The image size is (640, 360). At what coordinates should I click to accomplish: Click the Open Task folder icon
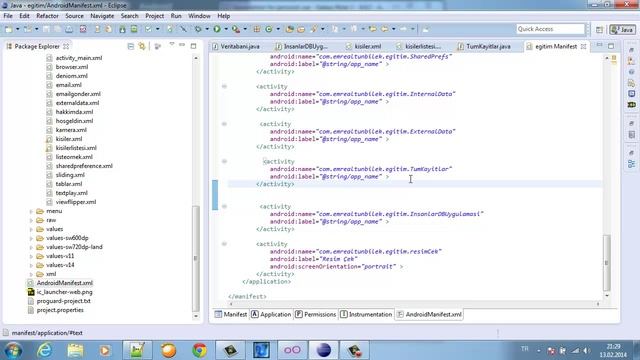click(x=301, y=29)
